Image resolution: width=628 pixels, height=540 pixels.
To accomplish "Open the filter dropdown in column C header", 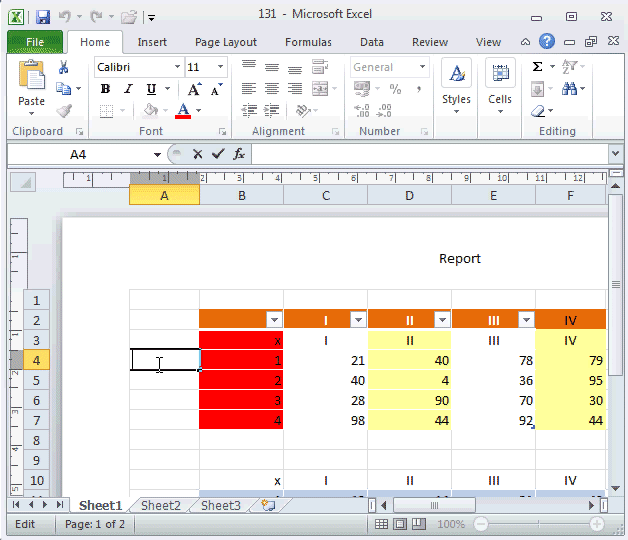I will tap(358, 320).
